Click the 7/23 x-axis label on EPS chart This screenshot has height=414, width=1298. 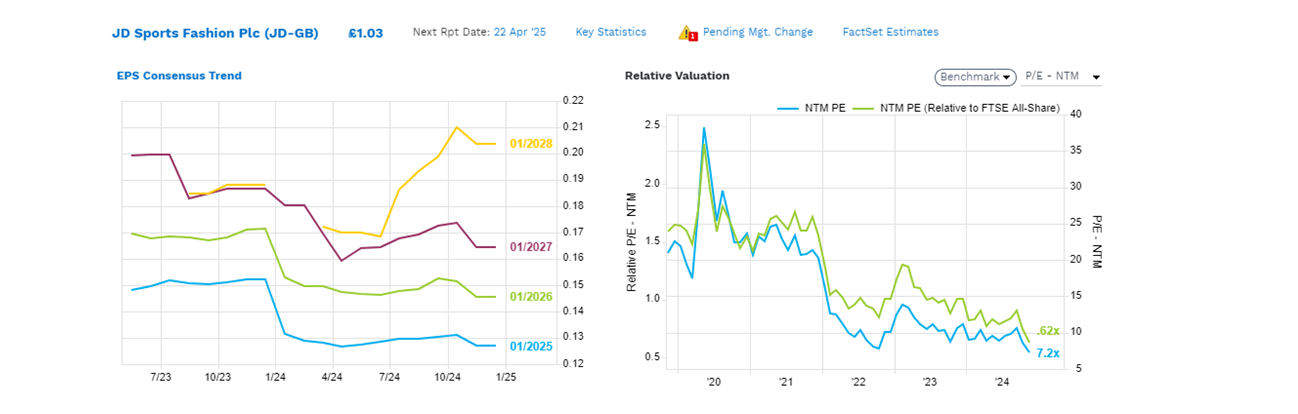pos(160,377)
